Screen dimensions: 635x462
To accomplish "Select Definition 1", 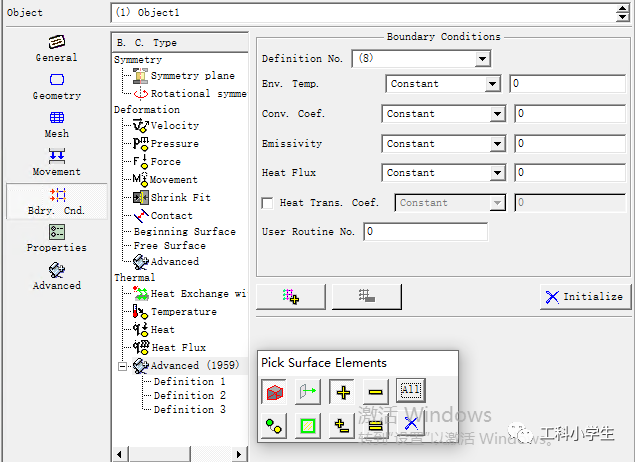I will 190,381.
